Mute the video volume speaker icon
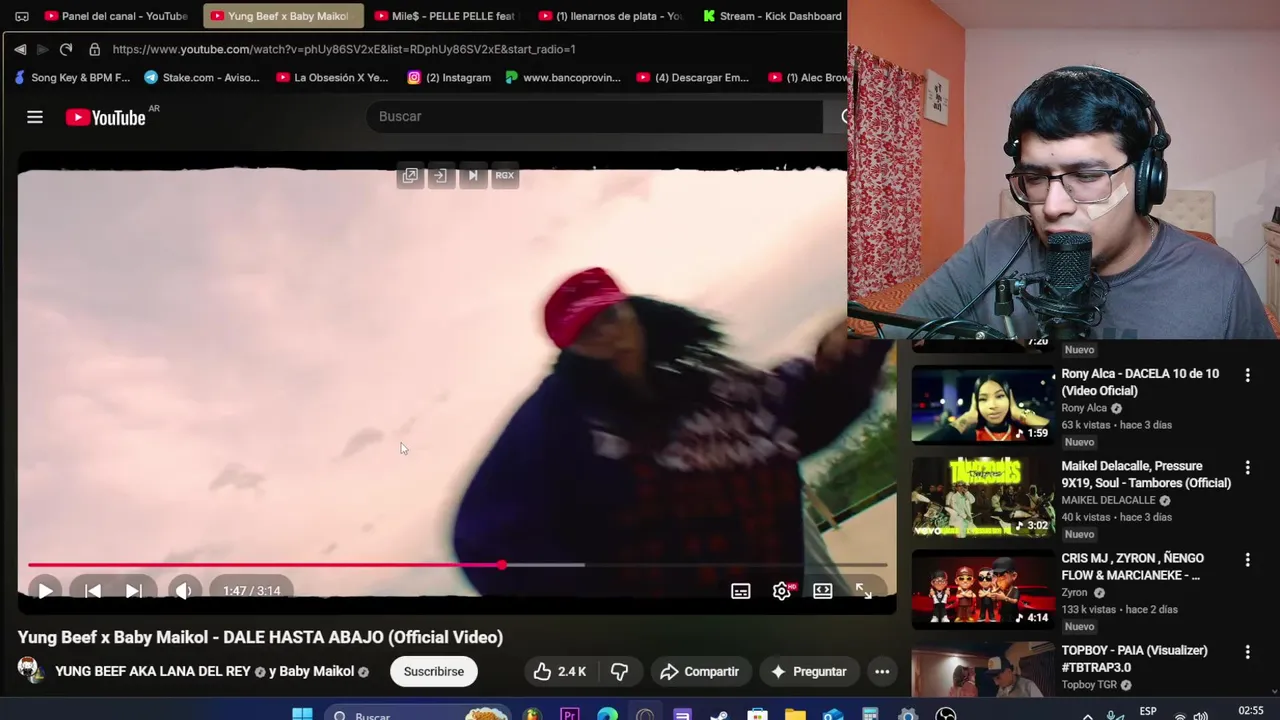The width and height of the screenshot is (1280, 720). coord(183,591)
